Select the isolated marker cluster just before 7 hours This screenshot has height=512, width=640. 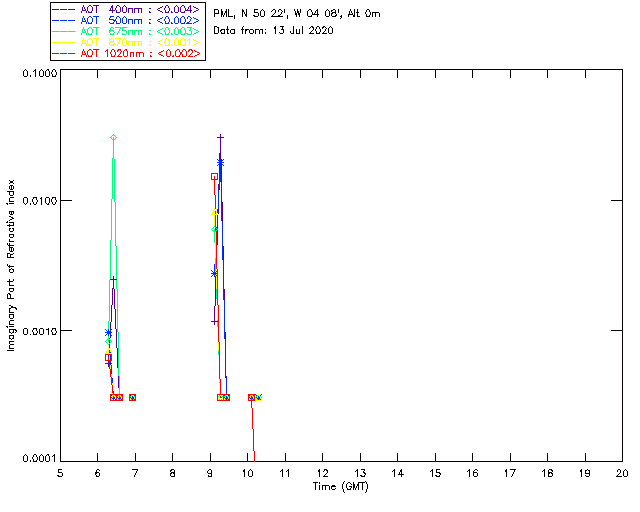tap(132, 397)
